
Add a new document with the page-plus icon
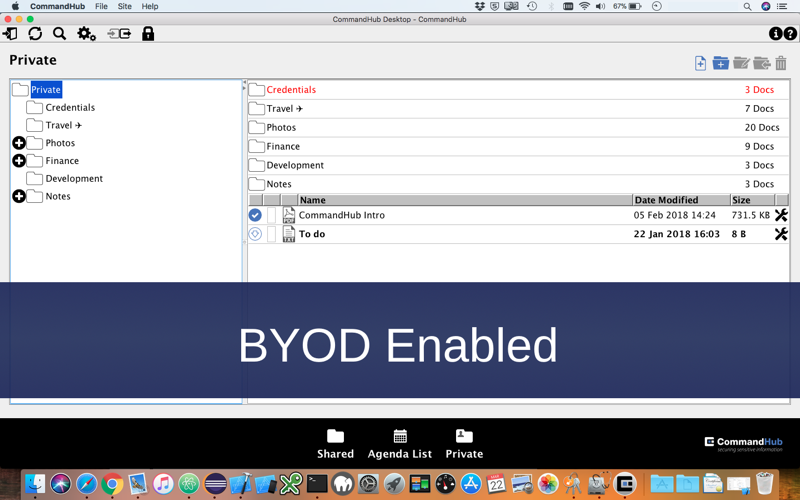coord(700,63)
